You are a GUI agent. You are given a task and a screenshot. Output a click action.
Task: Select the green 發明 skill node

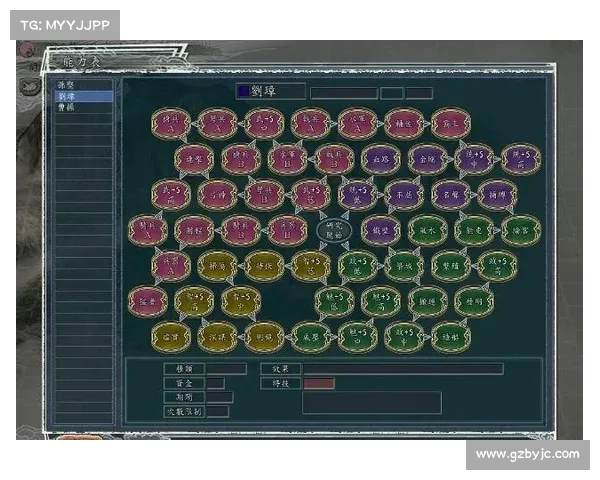[474, 301]
